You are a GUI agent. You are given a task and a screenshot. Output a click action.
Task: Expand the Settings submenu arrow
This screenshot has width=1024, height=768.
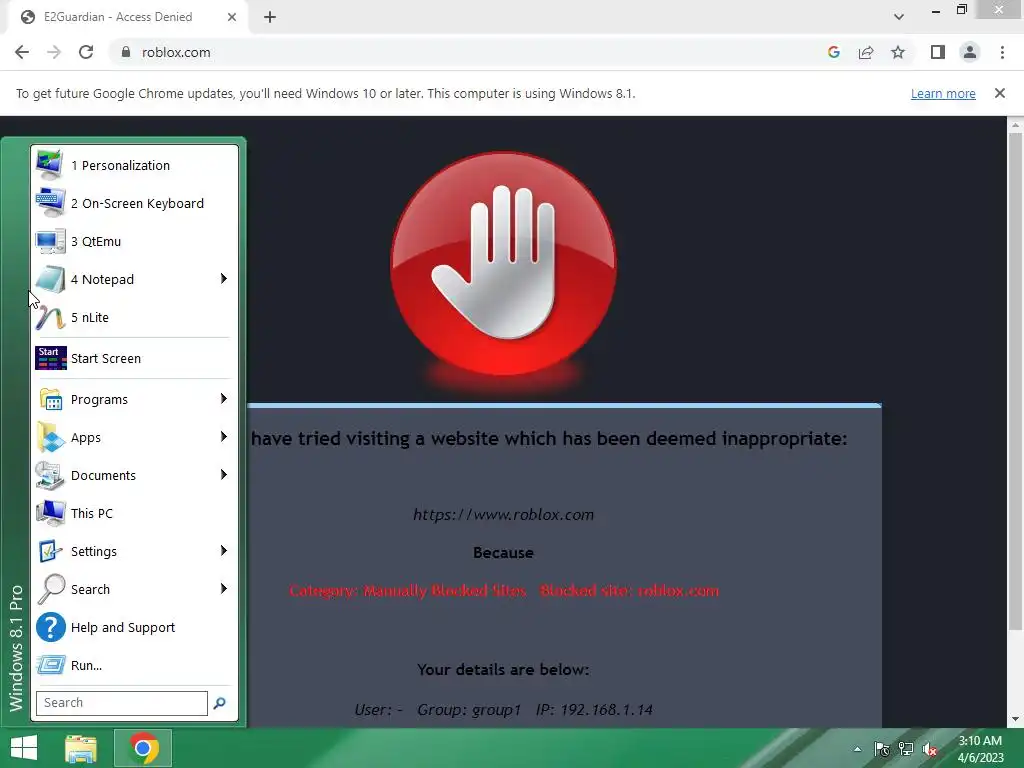(224, 551)
